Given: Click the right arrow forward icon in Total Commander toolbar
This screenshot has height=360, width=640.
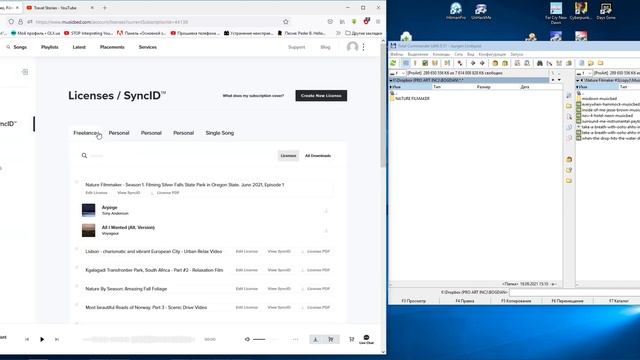Looking at the screenshot, I should tap(482, 63).
